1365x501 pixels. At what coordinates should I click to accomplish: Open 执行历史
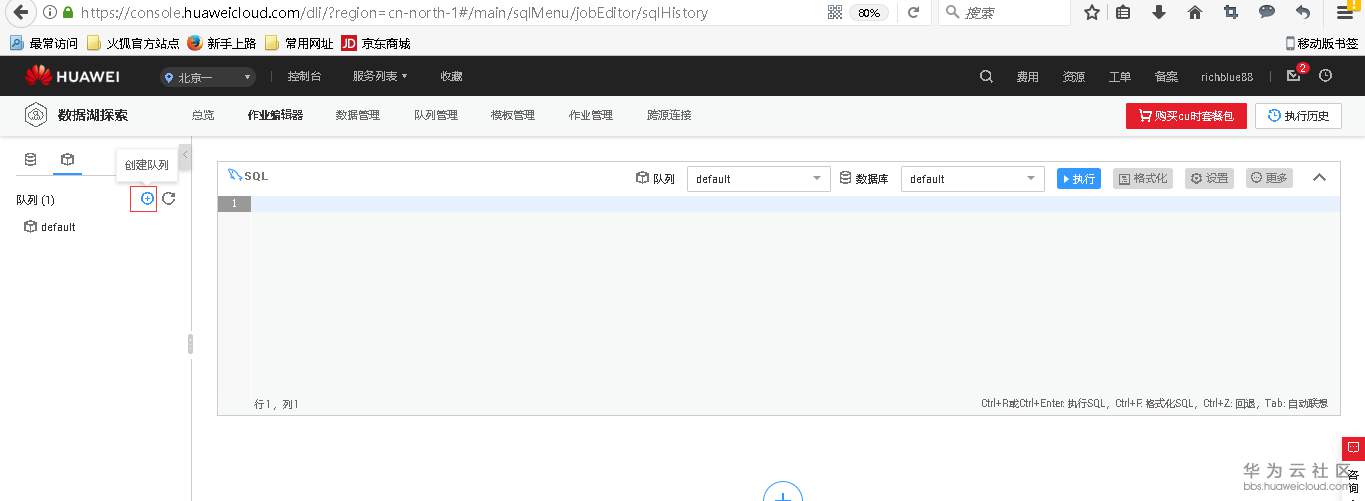pos(1298,116)
